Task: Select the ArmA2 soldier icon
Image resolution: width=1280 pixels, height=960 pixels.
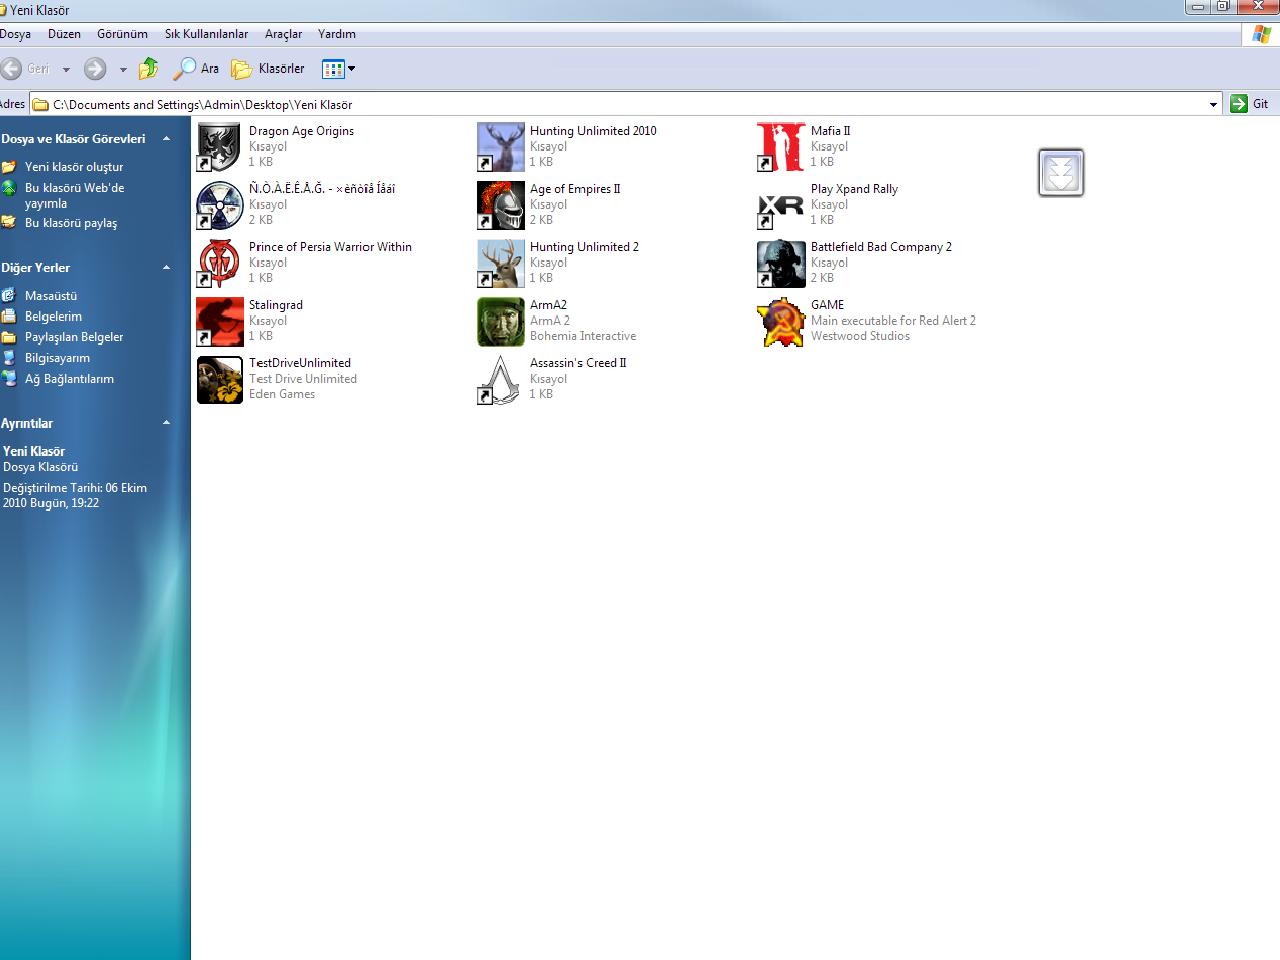Action: pos(501,321)
